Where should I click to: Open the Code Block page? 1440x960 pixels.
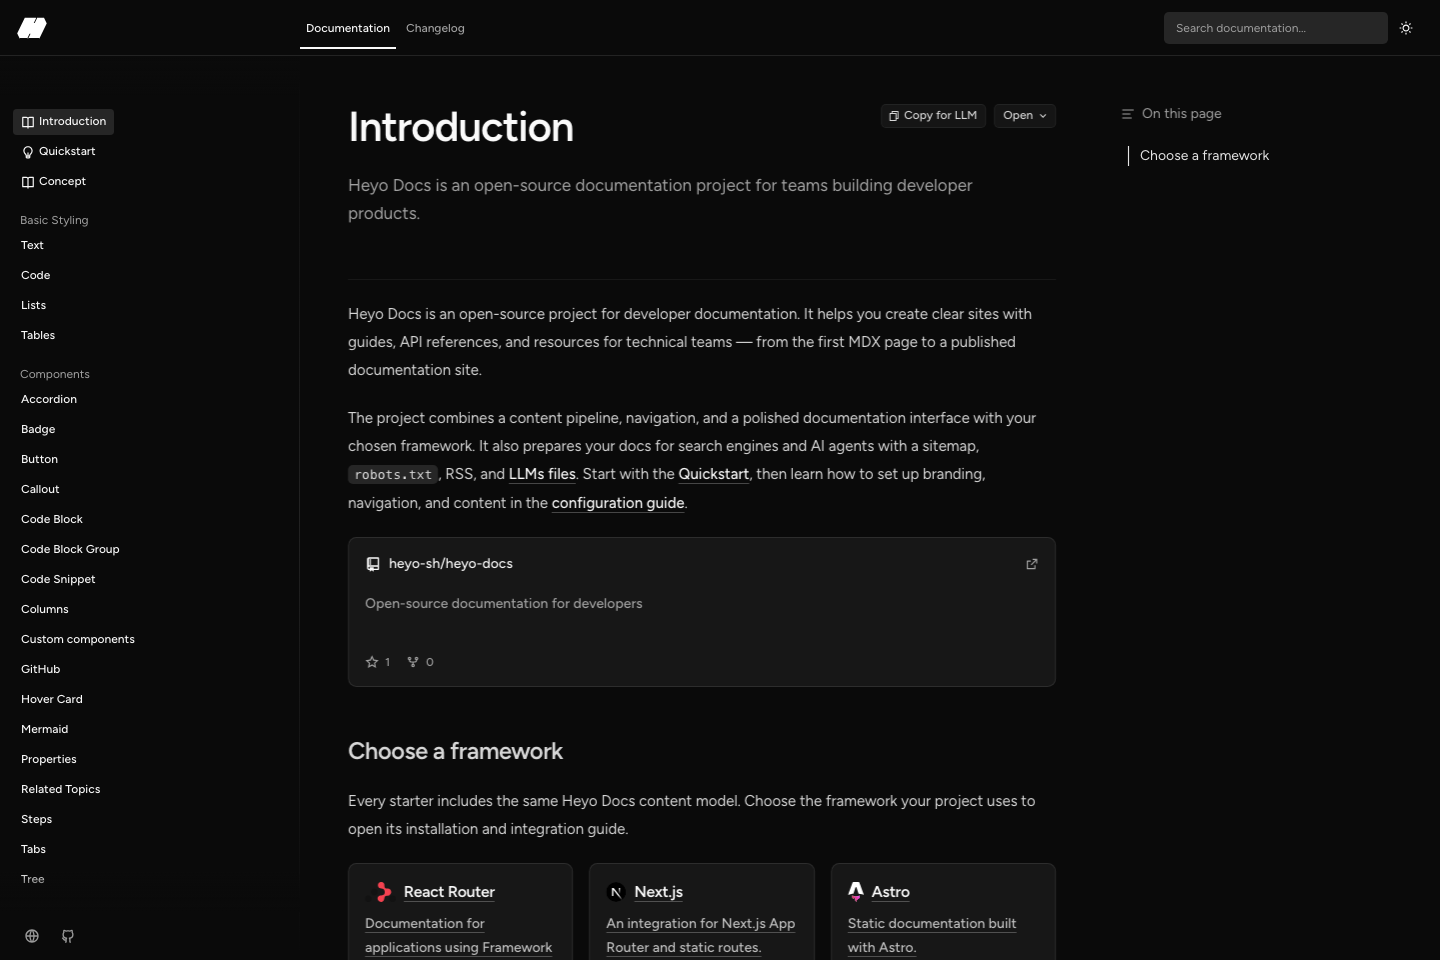[x=52, y=520]
